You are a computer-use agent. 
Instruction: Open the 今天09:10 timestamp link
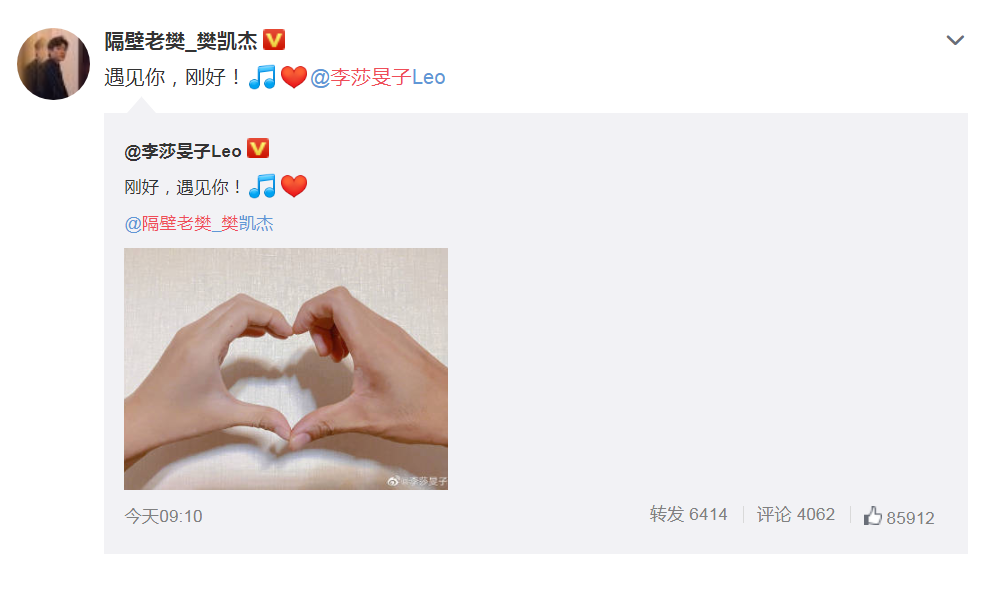tap(163, 516)
